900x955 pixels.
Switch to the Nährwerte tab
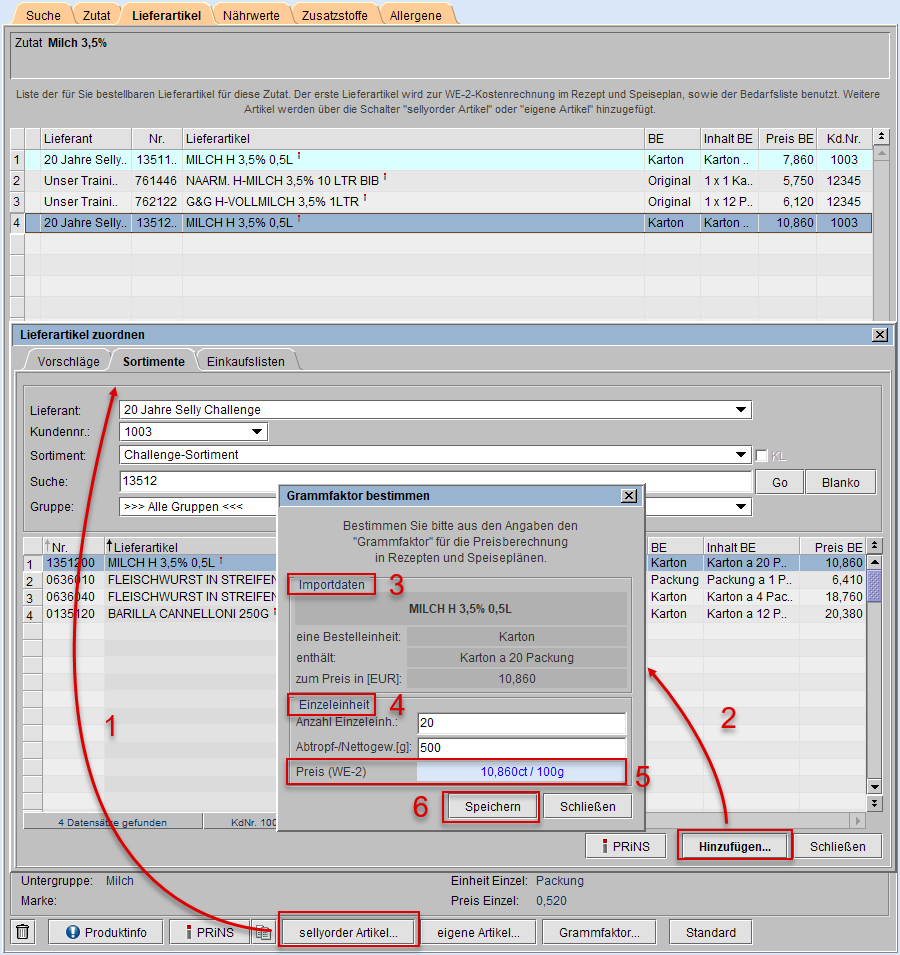point(251,15)
